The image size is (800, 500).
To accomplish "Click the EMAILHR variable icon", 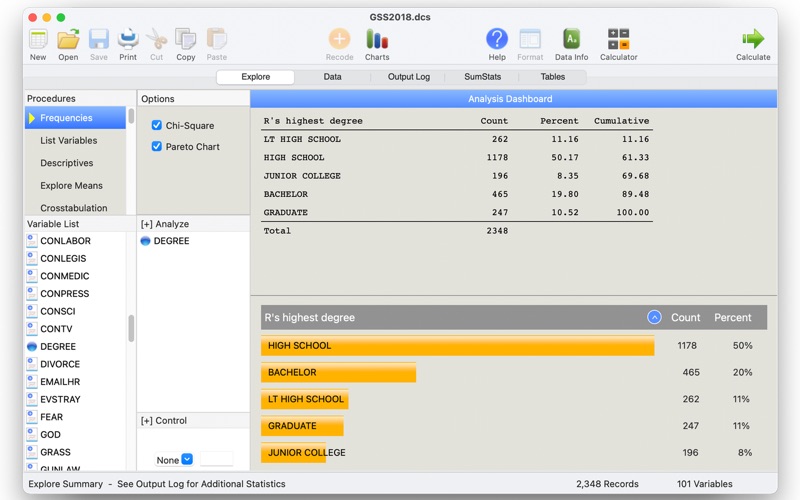I will tap(32, 382).
